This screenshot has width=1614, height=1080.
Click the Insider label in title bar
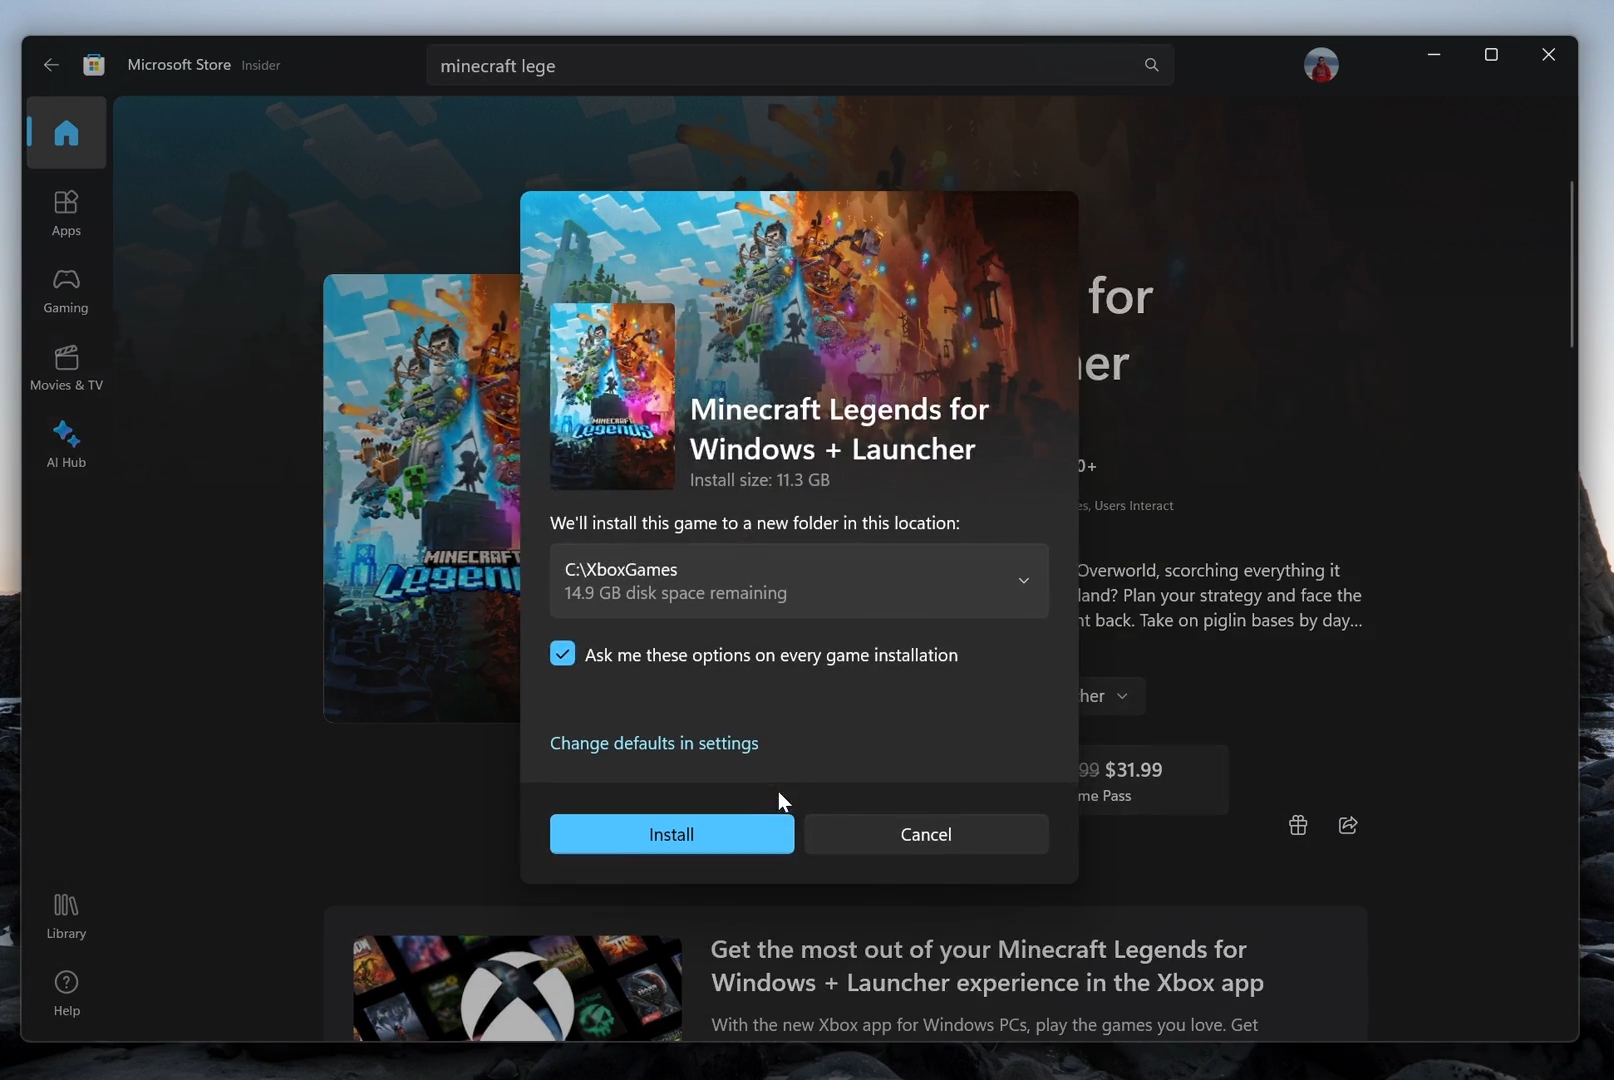261,65
